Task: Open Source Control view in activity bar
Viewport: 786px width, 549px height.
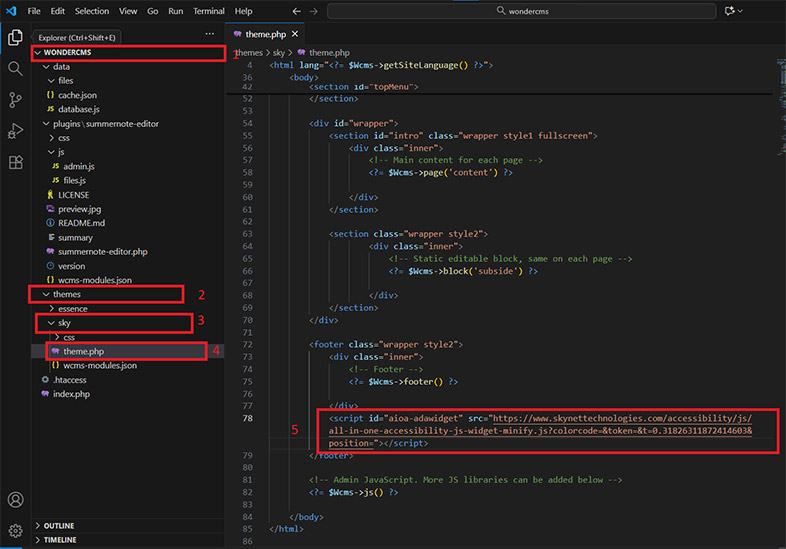Action: [x=16, y=100]
